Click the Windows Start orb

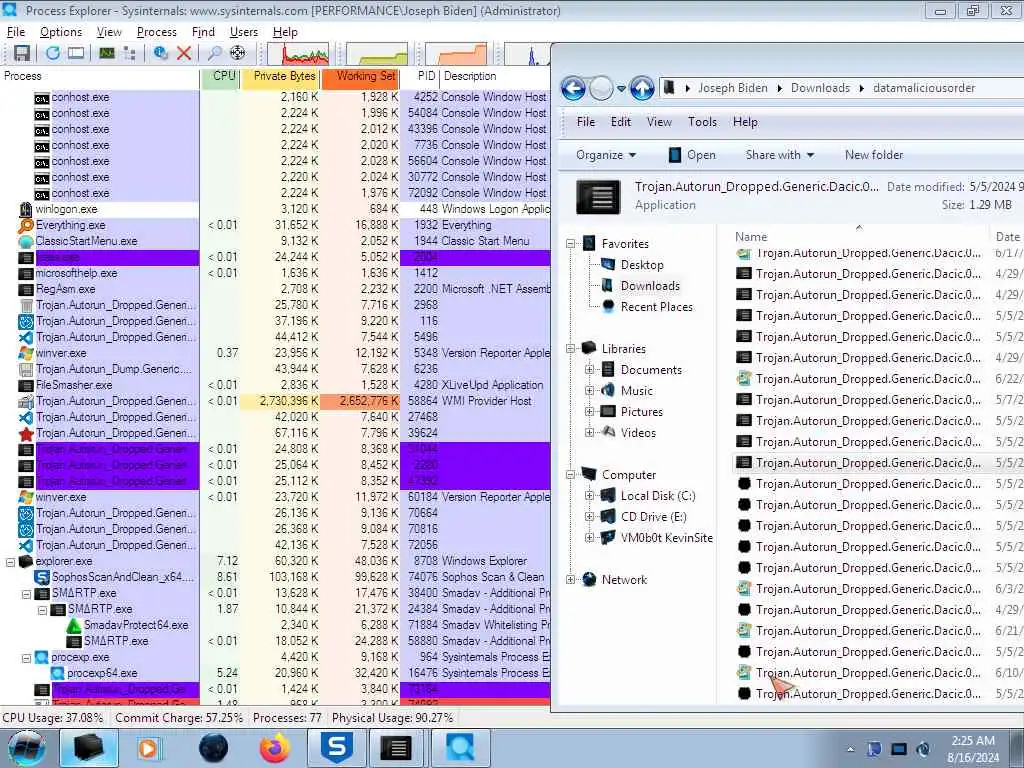point(26,748)
